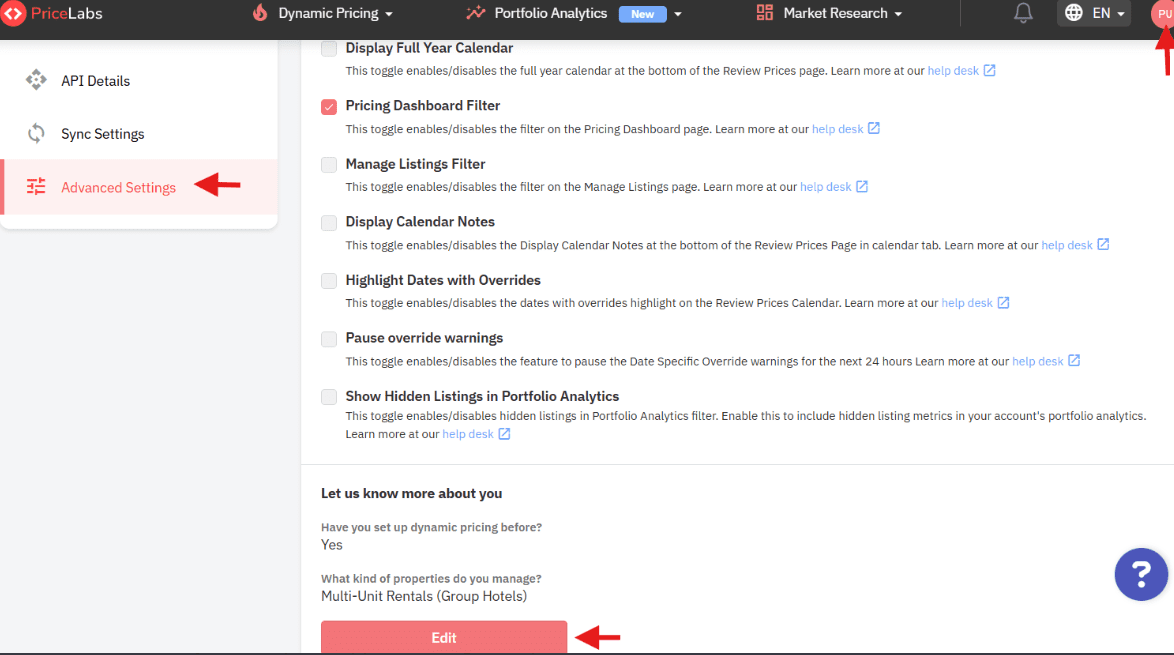Expand the Portfolio Analytics dropdown
The height and width of the screenshot is (655, 1174).
pos(575,13)
